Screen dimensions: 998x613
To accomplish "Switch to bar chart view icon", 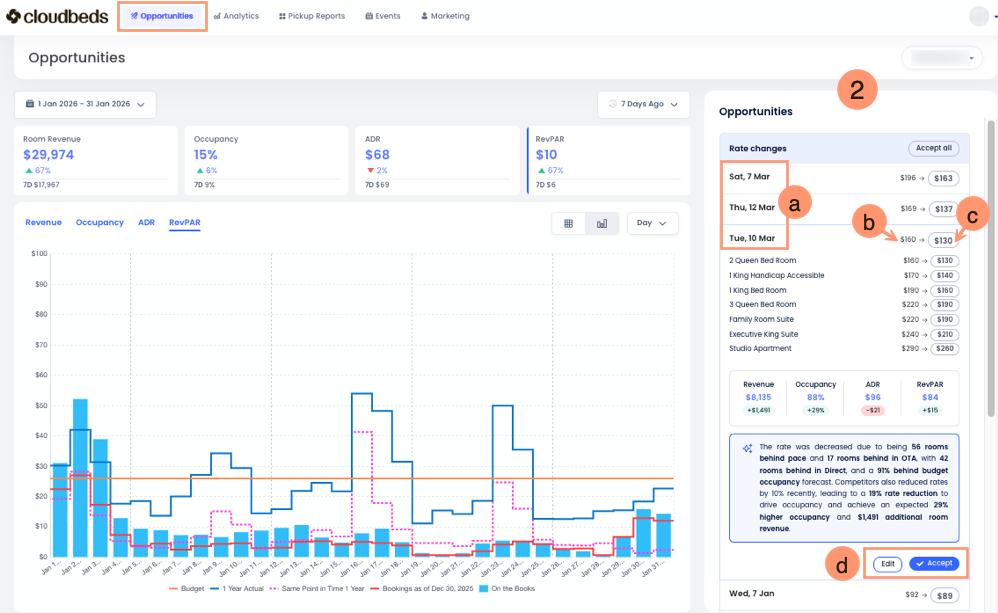I will tap(602, 224).
